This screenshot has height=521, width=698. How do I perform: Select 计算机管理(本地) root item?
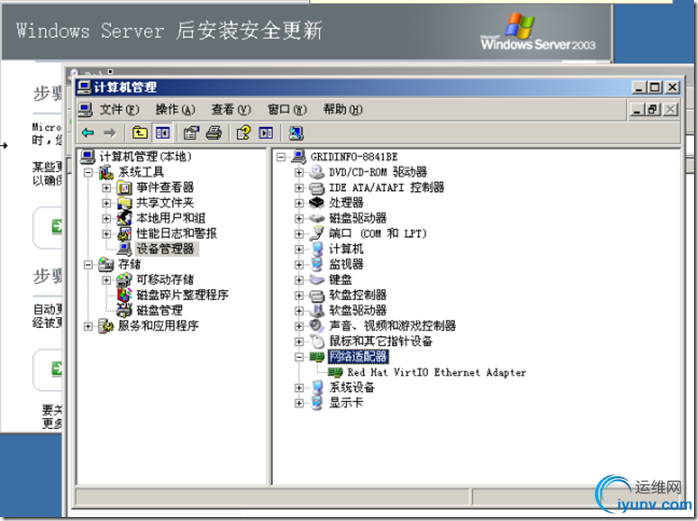point(146,156)
